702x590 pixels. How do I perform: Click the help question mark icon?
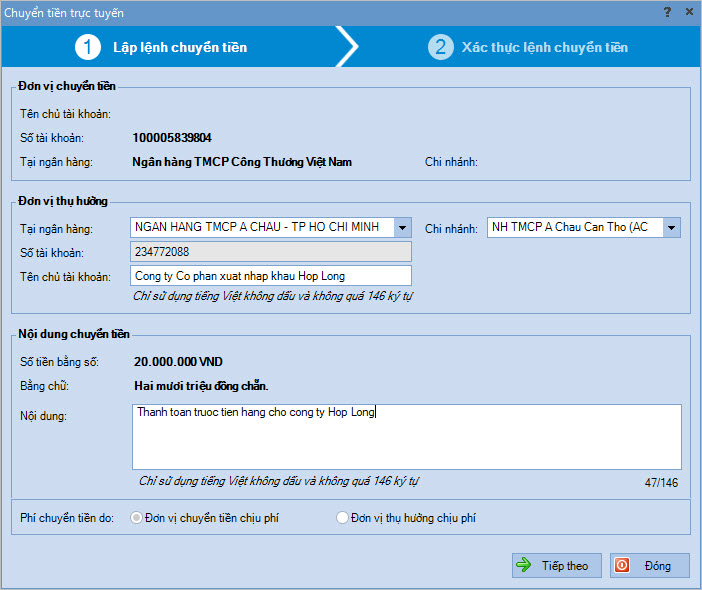[667, 12]
